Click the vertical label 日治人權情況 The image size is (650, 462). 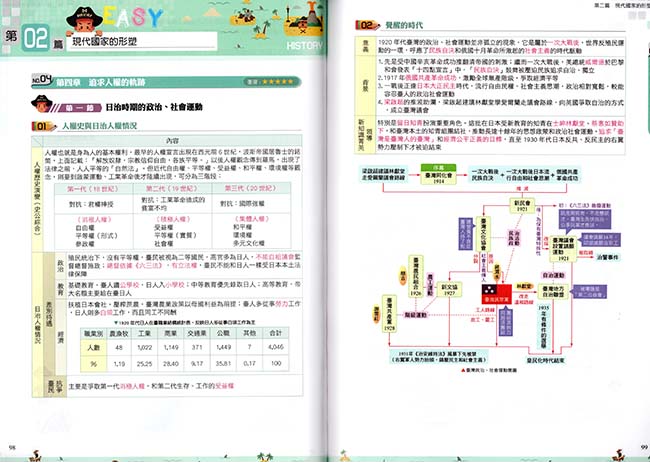pyautogui.click(x=38, y=325)
